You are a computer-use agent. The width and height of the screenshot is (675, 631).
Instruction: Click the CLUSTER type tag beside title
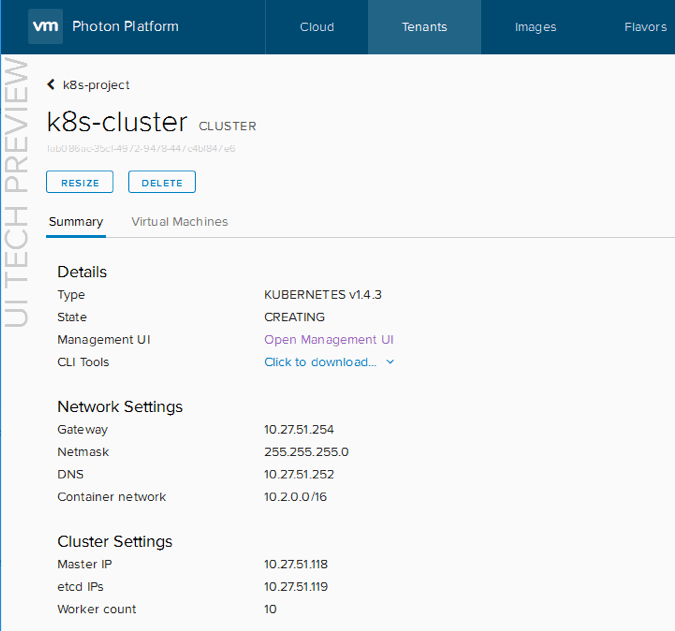[x=227, y=126]
